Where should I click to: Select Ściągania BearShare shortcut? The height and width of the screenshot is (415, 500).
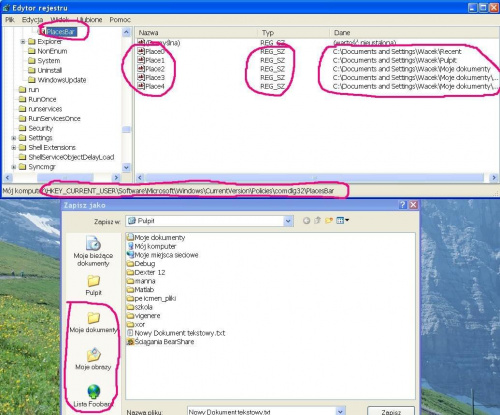point(161,342)
